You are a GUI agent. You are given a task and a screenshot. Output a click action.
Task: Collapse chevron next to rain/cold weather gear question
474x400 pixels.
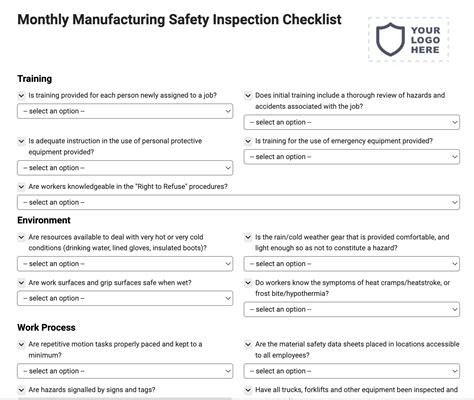point(248,237)
